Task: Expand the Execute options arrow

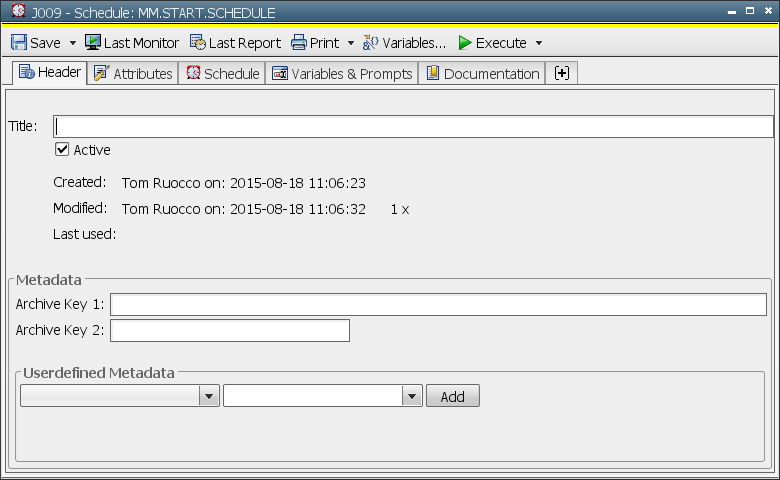Action: click(539, 44)
